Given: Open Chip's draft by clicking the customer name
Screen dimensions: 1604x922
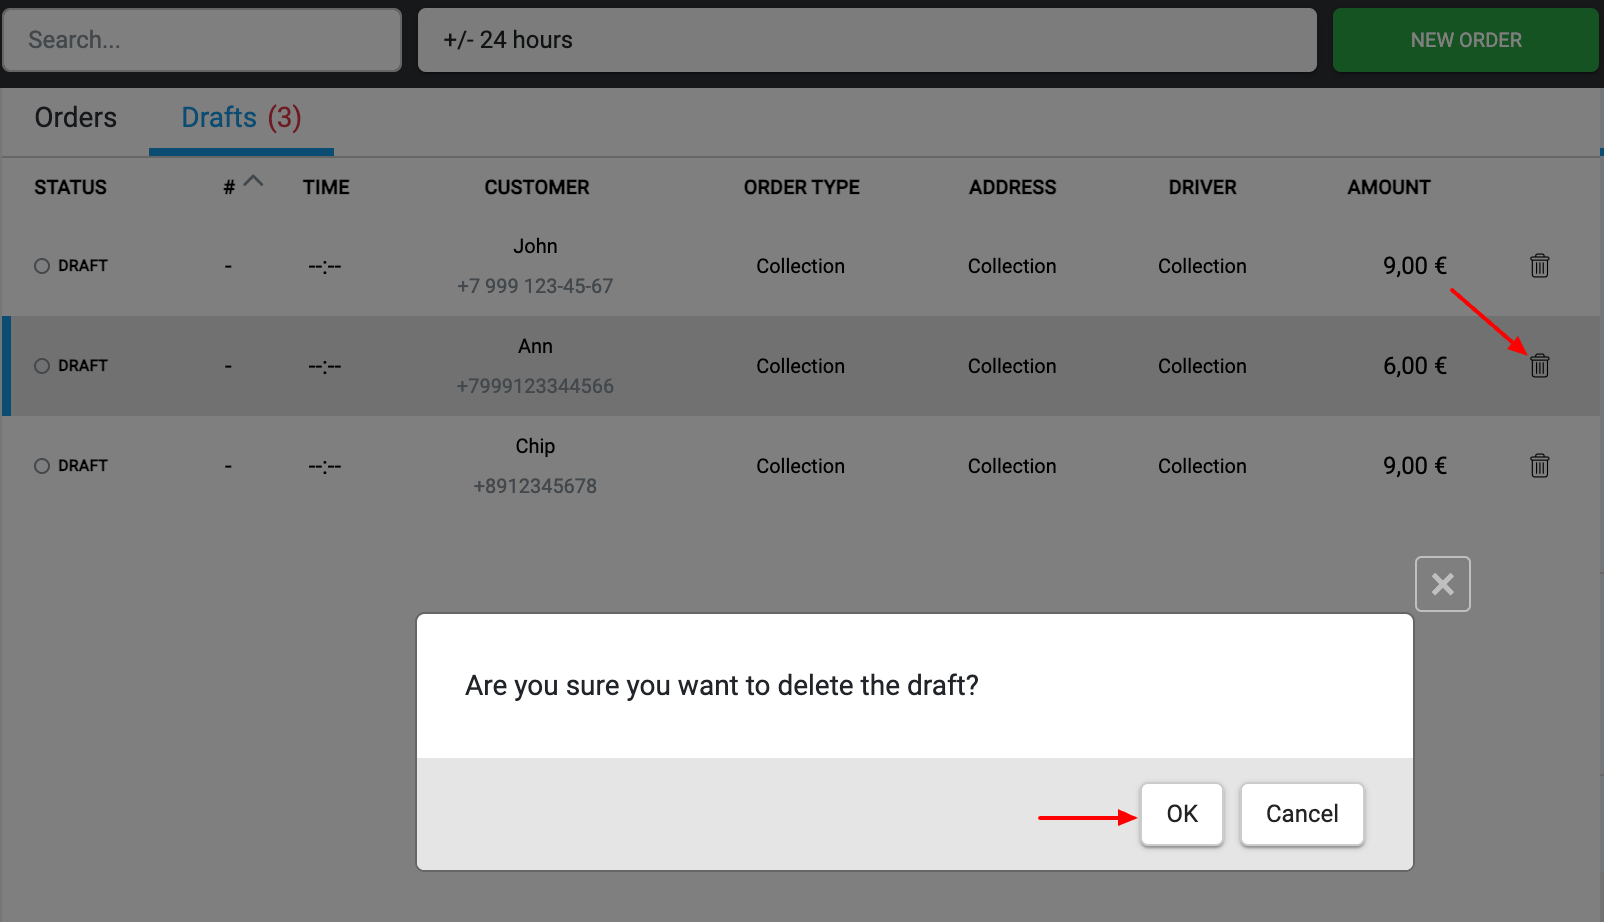Looking at the screenshot, I should [535, 446].
